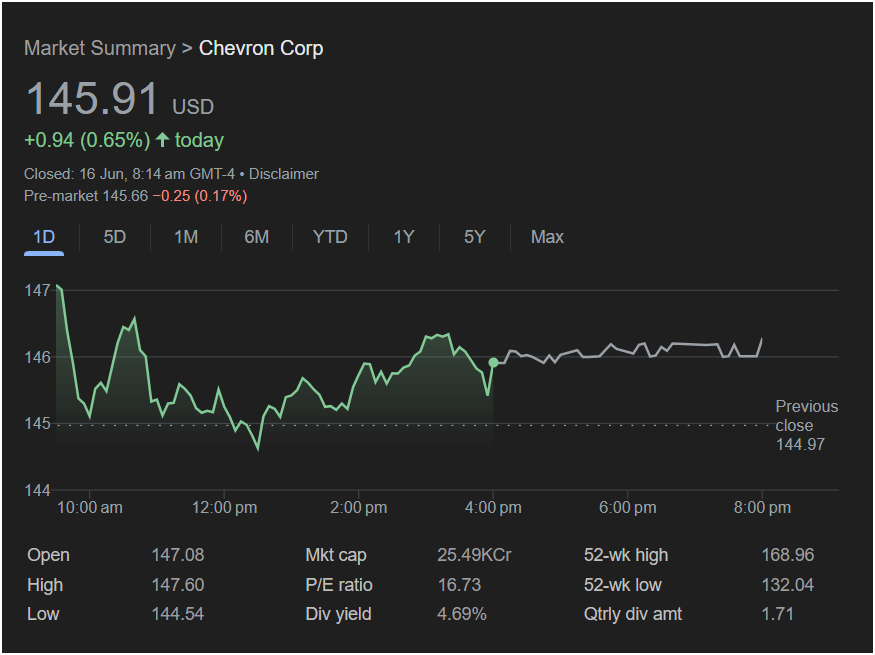Click the P/E ratio value 16.73
Viewport: 875px width, 655px height.
(459, 585)
